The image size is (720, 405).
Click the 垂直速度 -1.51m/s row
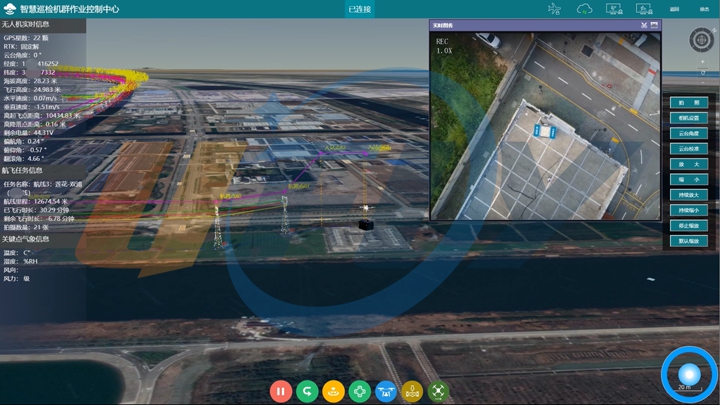click(x=32, y=107)
